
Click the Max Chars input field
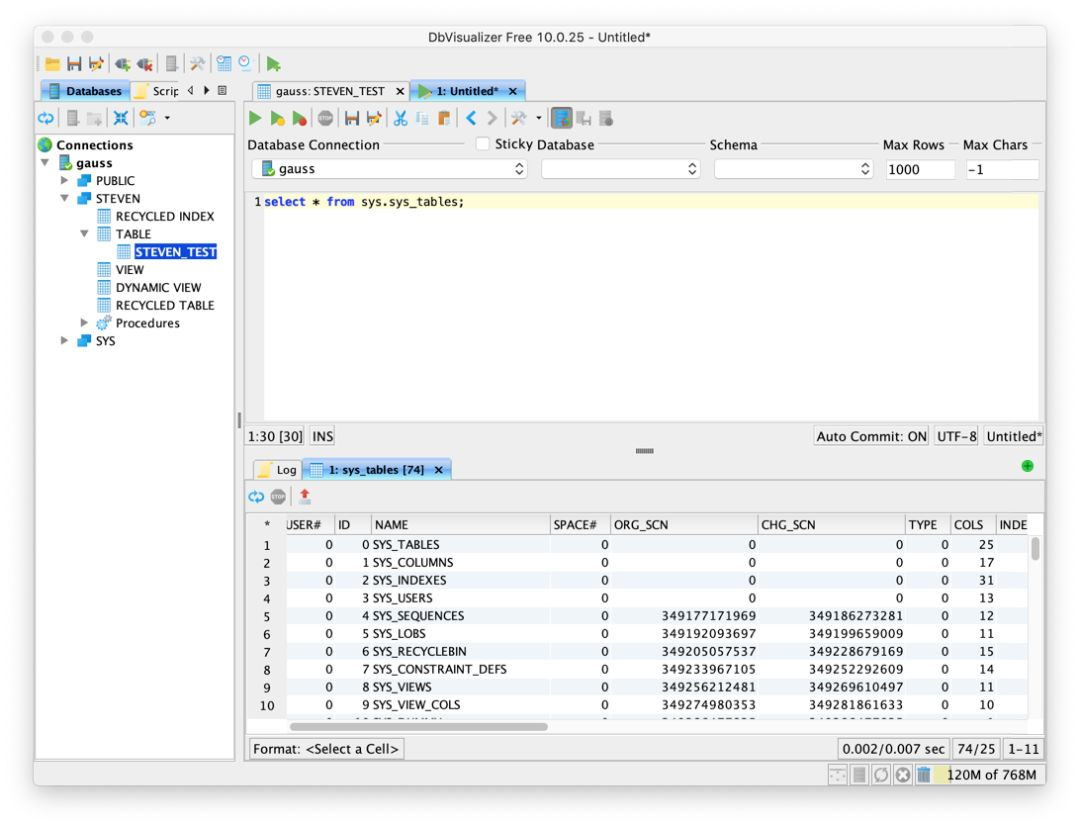[1001, 169]
